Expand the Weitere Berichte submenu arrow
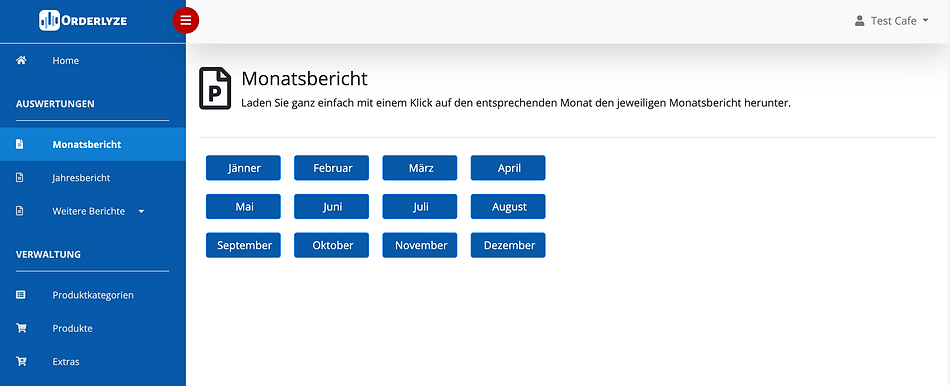This screenshot has height=386, width=950. [141, 211]
